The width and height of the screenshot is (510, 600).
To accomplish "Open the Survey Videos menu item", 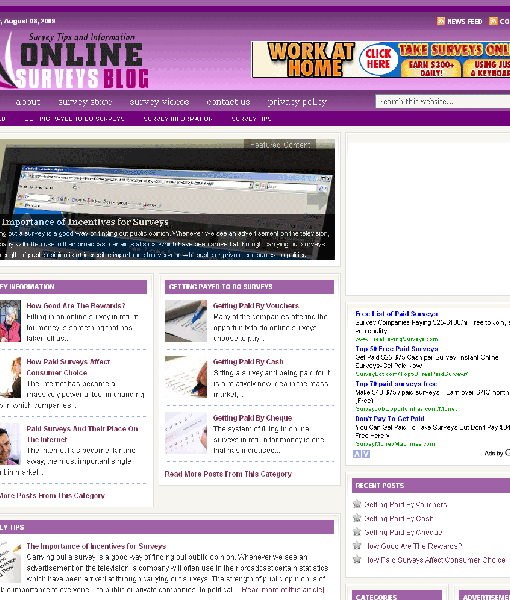I will coord(159,102).
